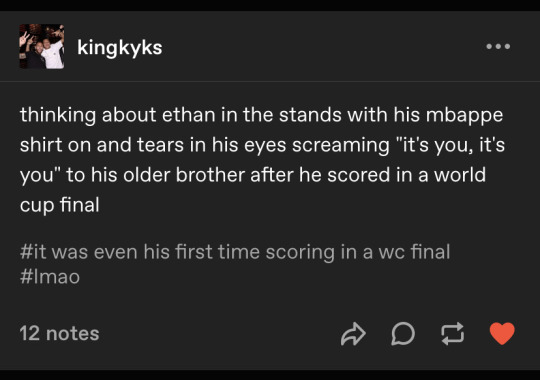Click the post text about ethan

pyautogui.click(x=262, y=160)
